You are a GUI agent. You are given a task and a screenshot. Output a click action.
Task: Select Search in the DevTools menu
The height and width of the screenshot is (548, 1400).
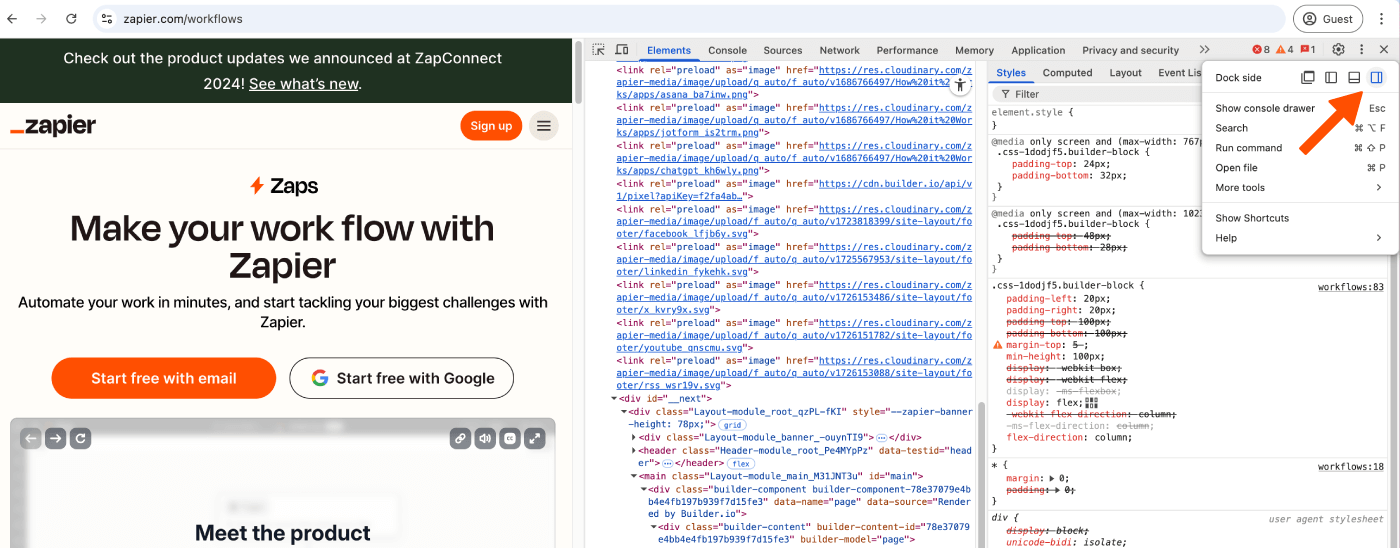pos(1298,128)
